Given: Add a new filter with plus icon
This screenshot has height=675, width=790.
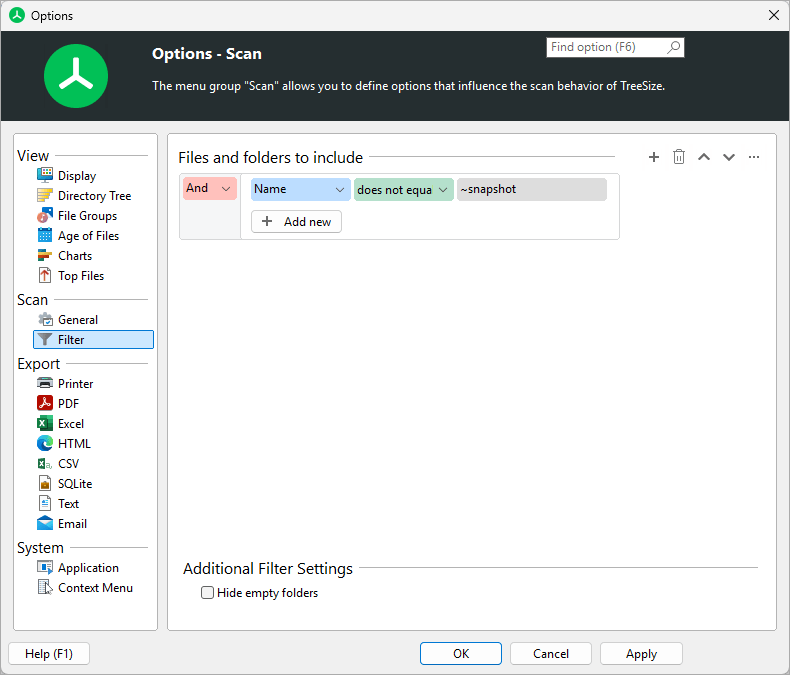Looking at the screenshot, I should pos(653,157).
